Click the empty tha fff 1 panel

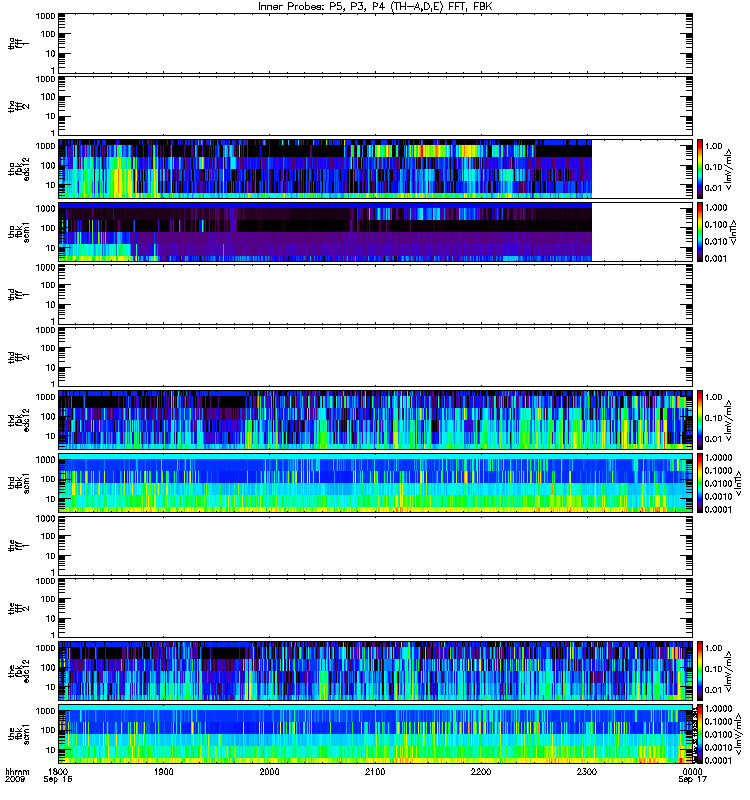(376, 43)
